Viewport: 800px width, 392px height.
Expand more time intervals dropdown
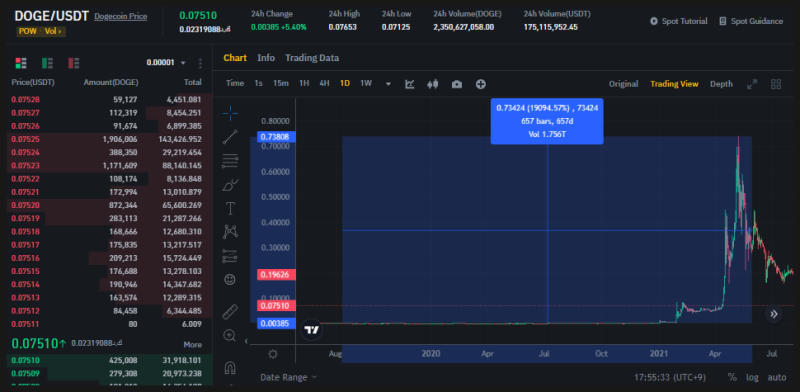(x=388, y=84)
